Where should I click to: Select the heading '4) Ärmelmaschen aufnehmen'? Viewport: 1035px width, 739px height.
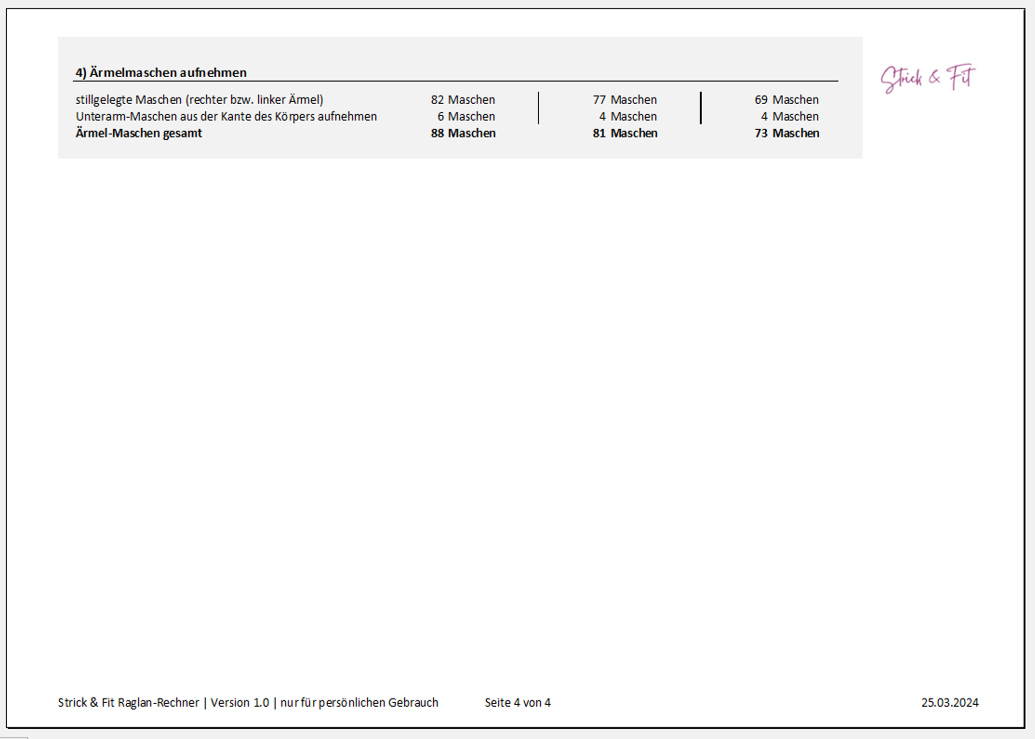click(x=161, y=72)
